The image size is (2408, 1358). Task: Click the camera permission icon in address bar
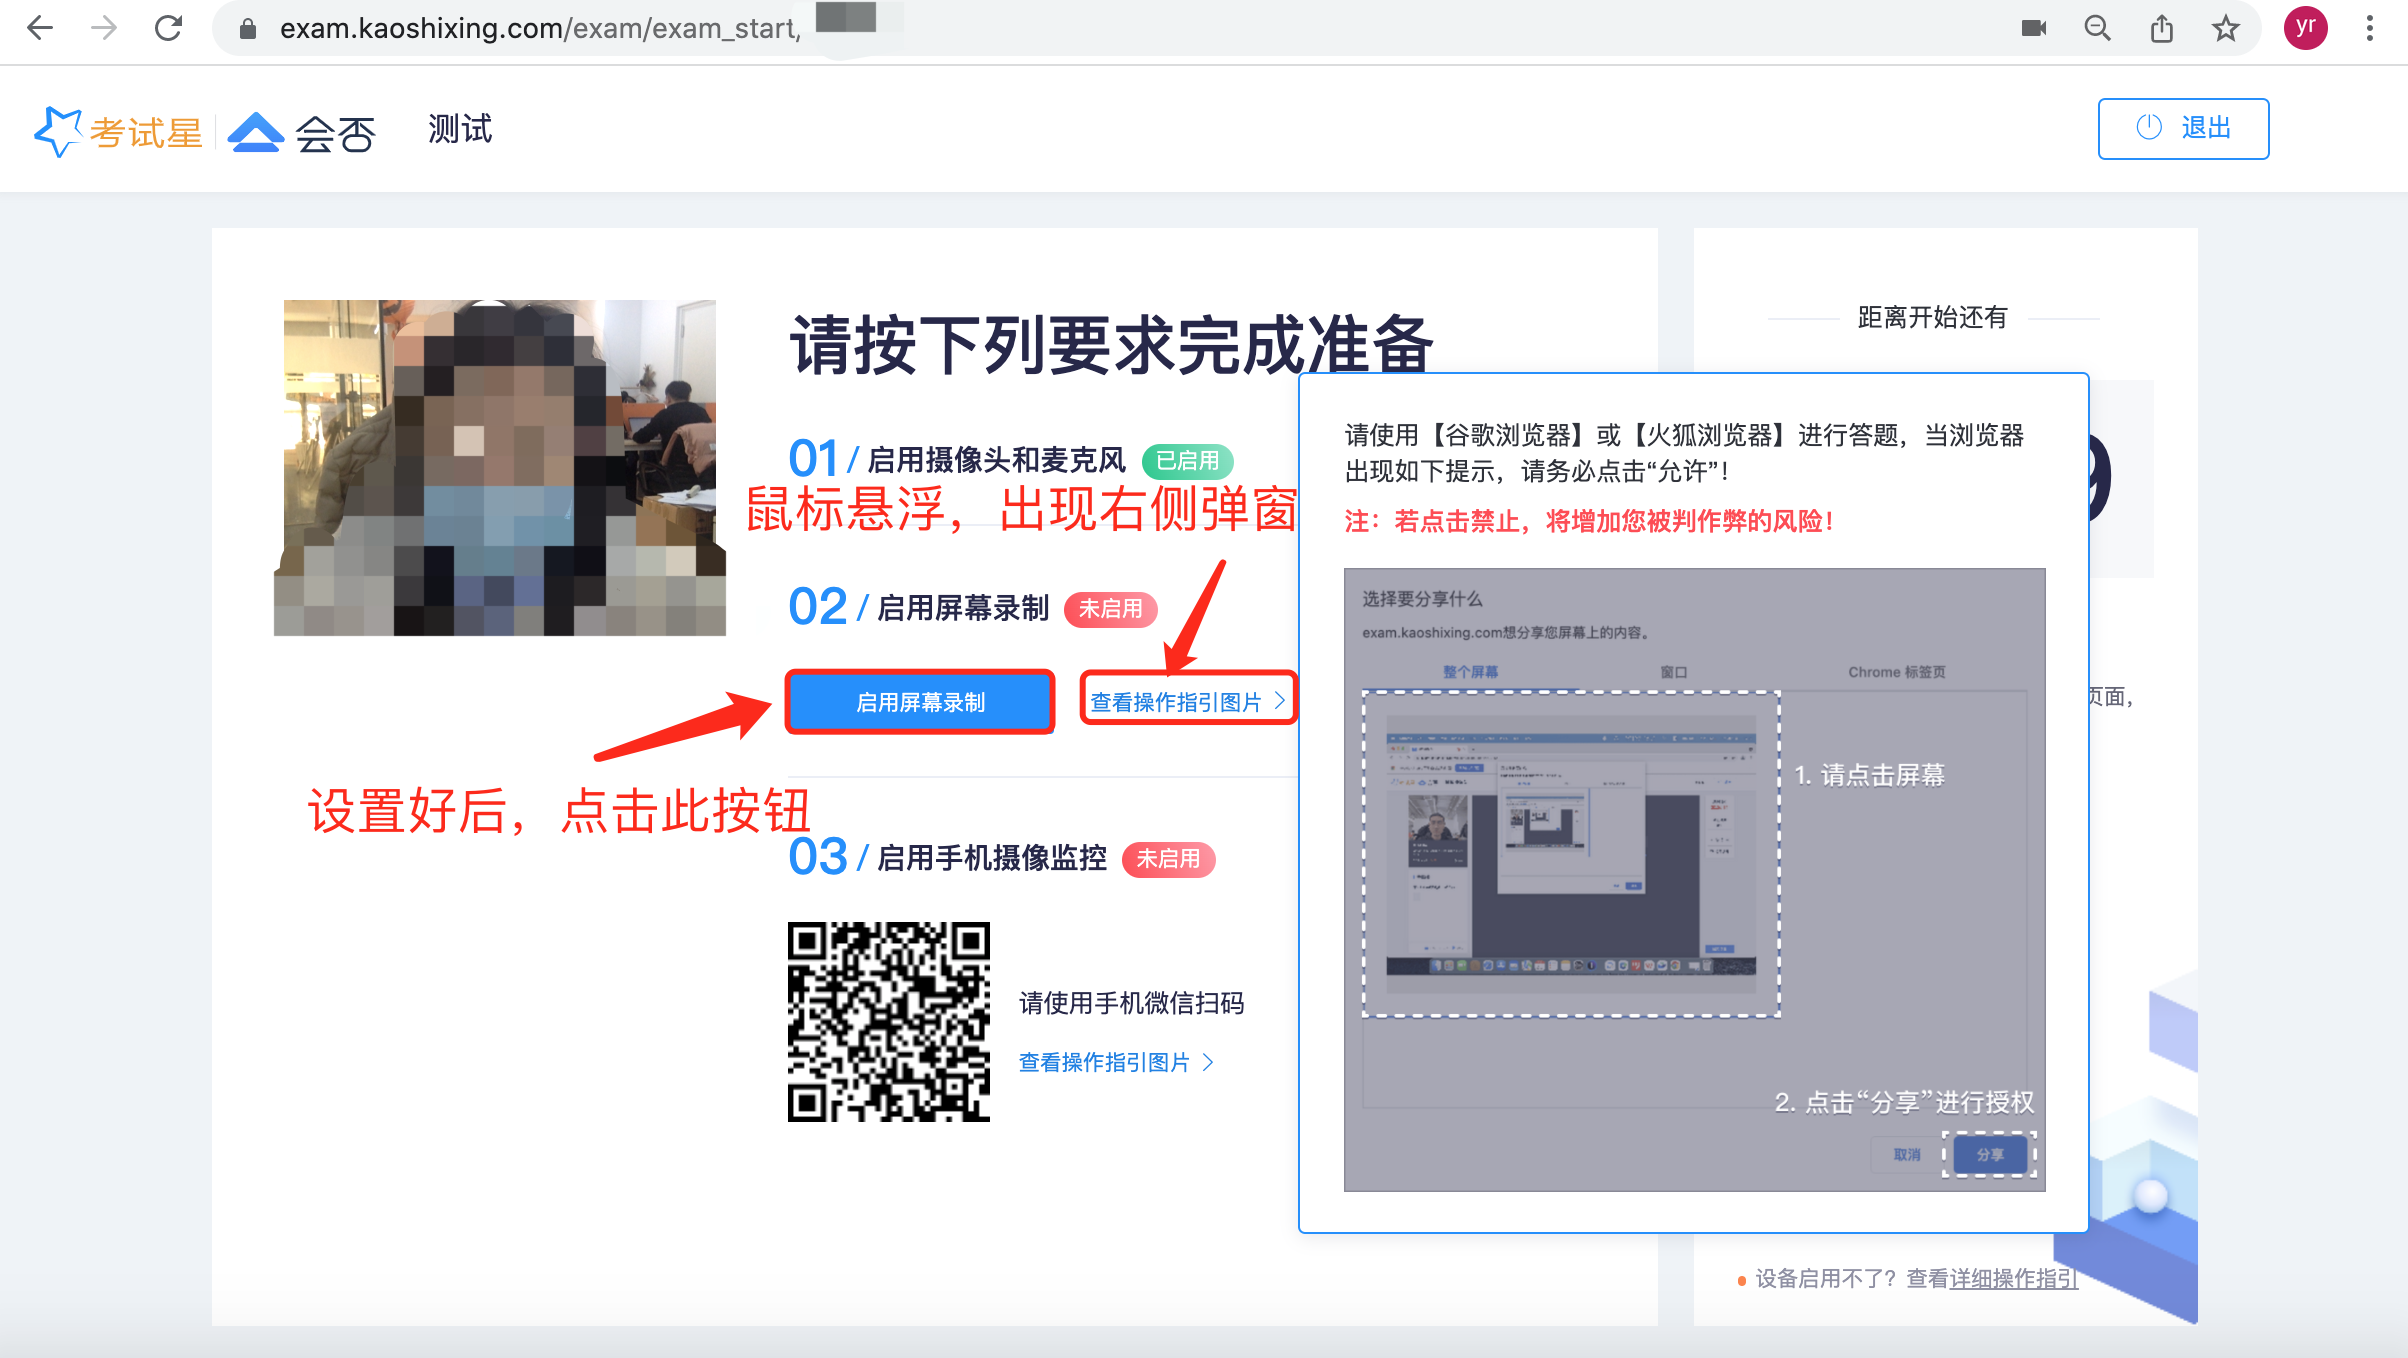[x=2033, y=28]
